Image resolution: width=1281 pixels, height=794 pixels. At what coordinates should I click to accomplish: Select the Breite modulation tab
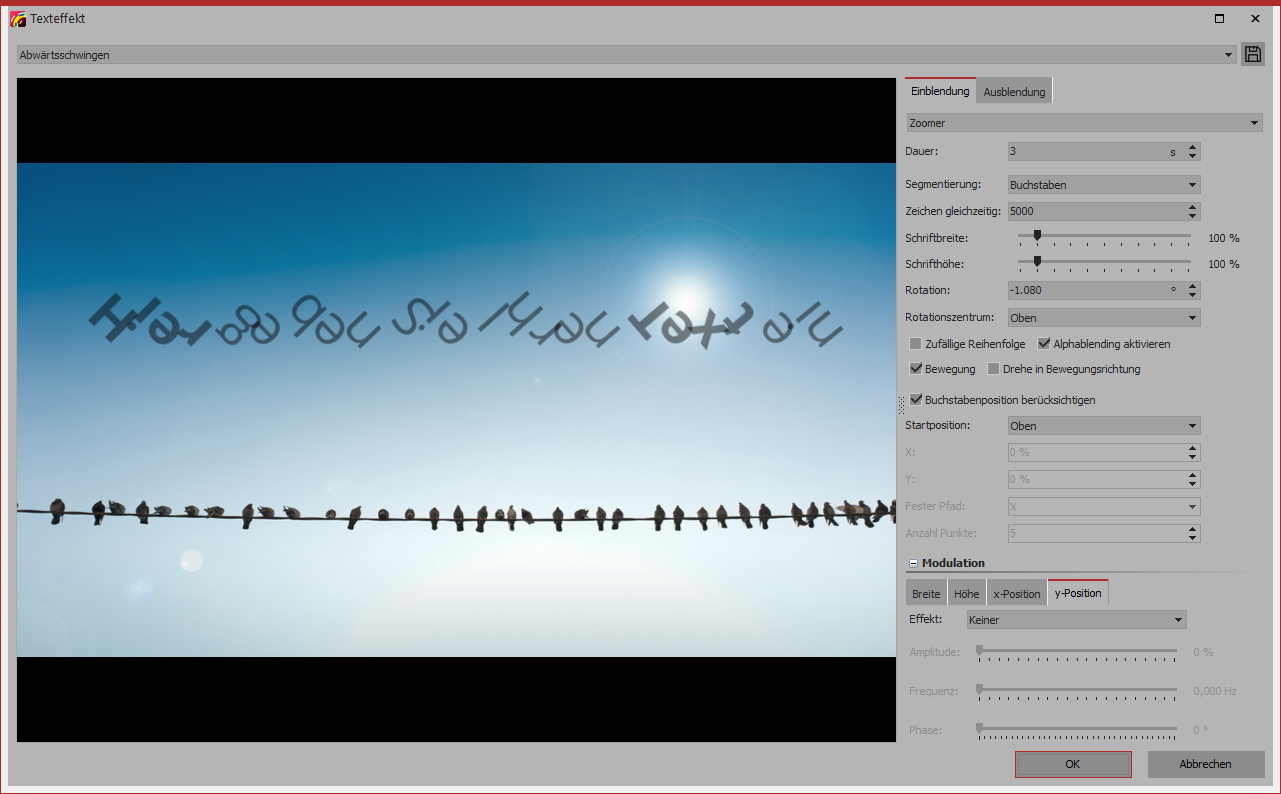(925, 592)
